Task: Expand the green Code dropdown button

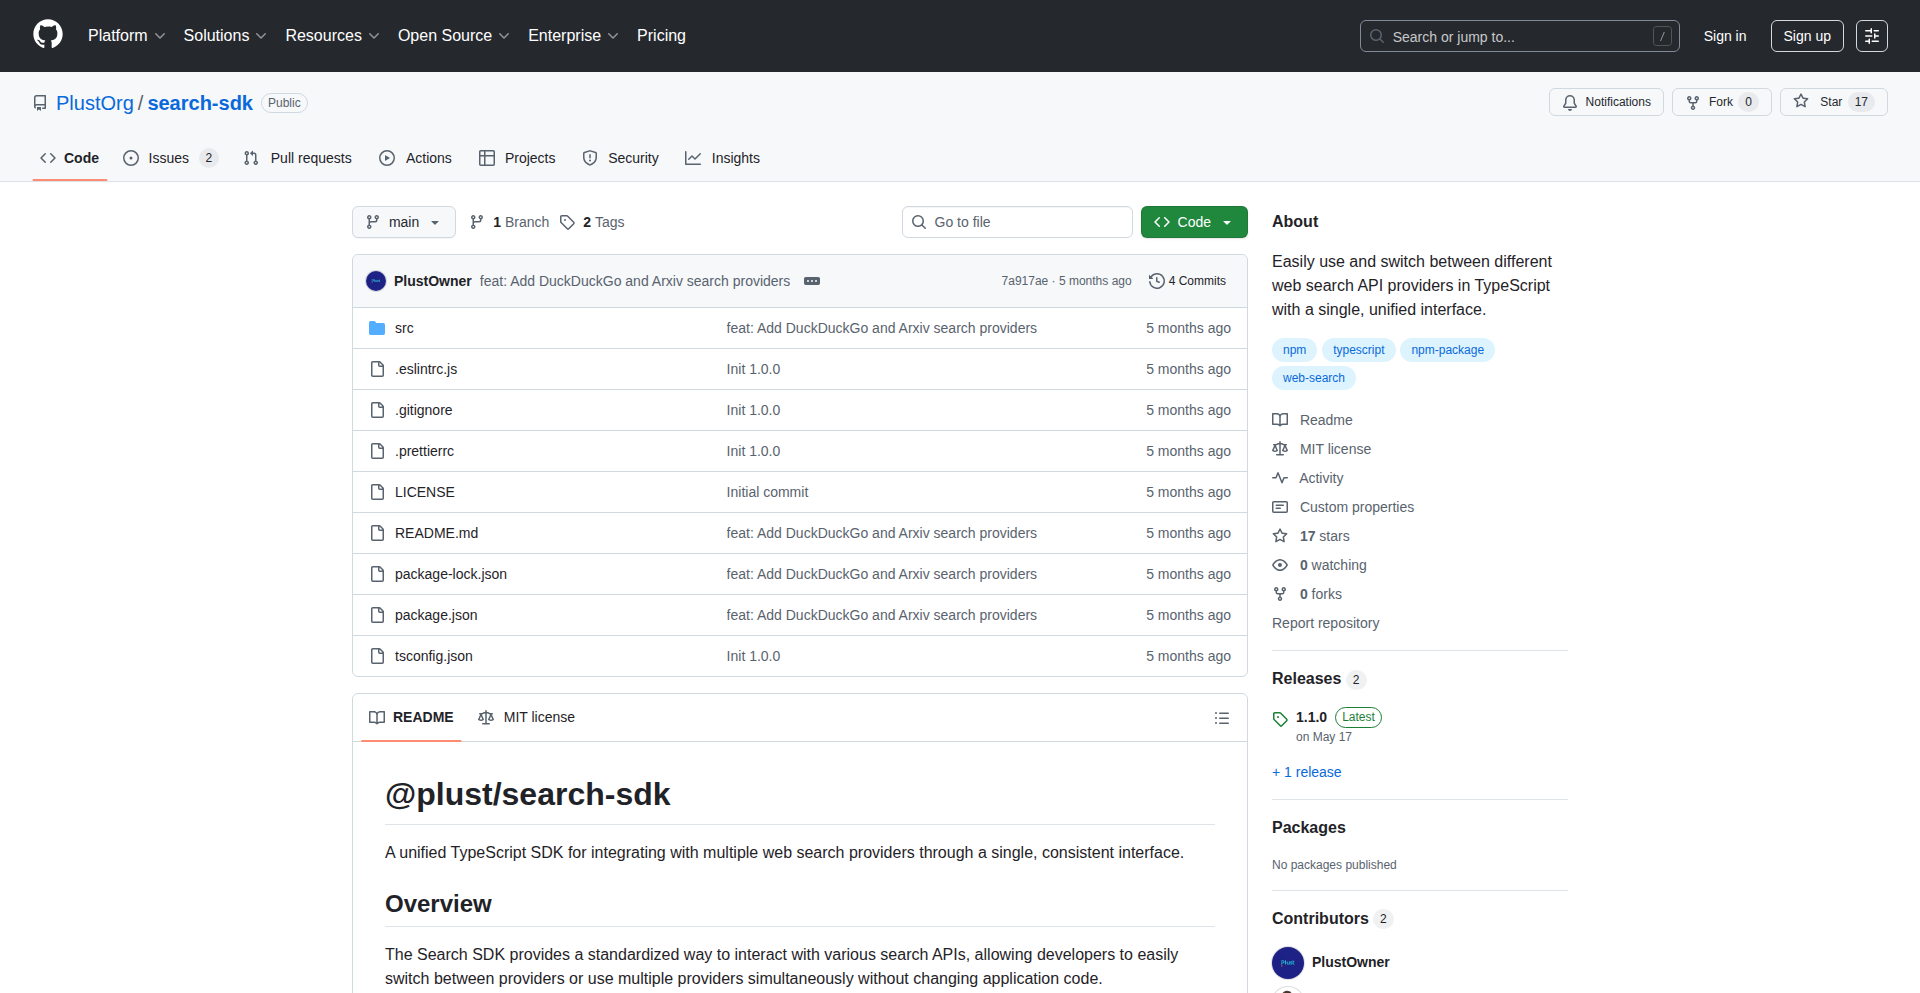Action: click(1194, 222)
